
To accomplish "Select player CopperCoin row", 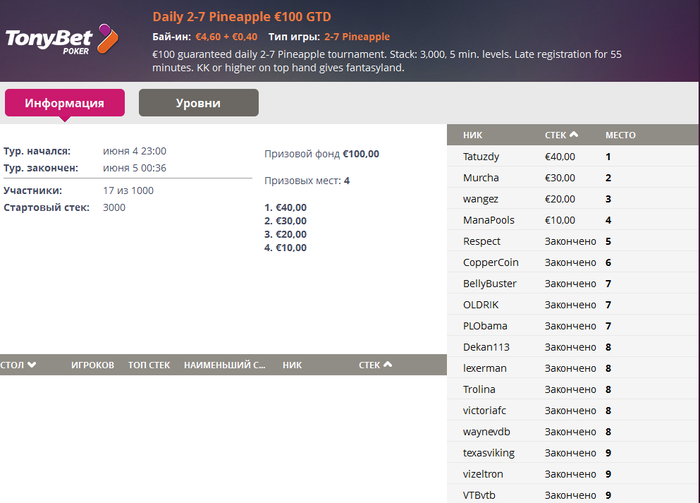I will [572, 262].
